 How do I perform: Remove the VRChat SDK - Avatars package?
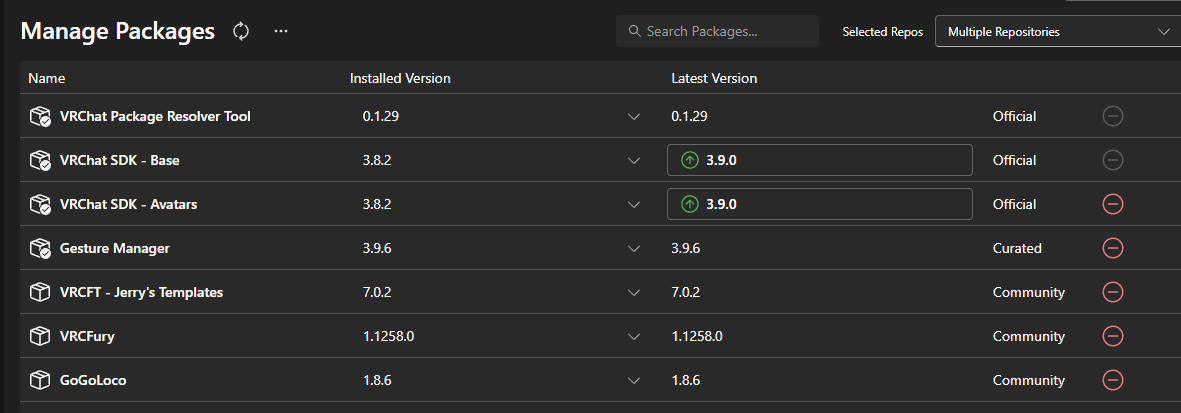[1112, 204]
